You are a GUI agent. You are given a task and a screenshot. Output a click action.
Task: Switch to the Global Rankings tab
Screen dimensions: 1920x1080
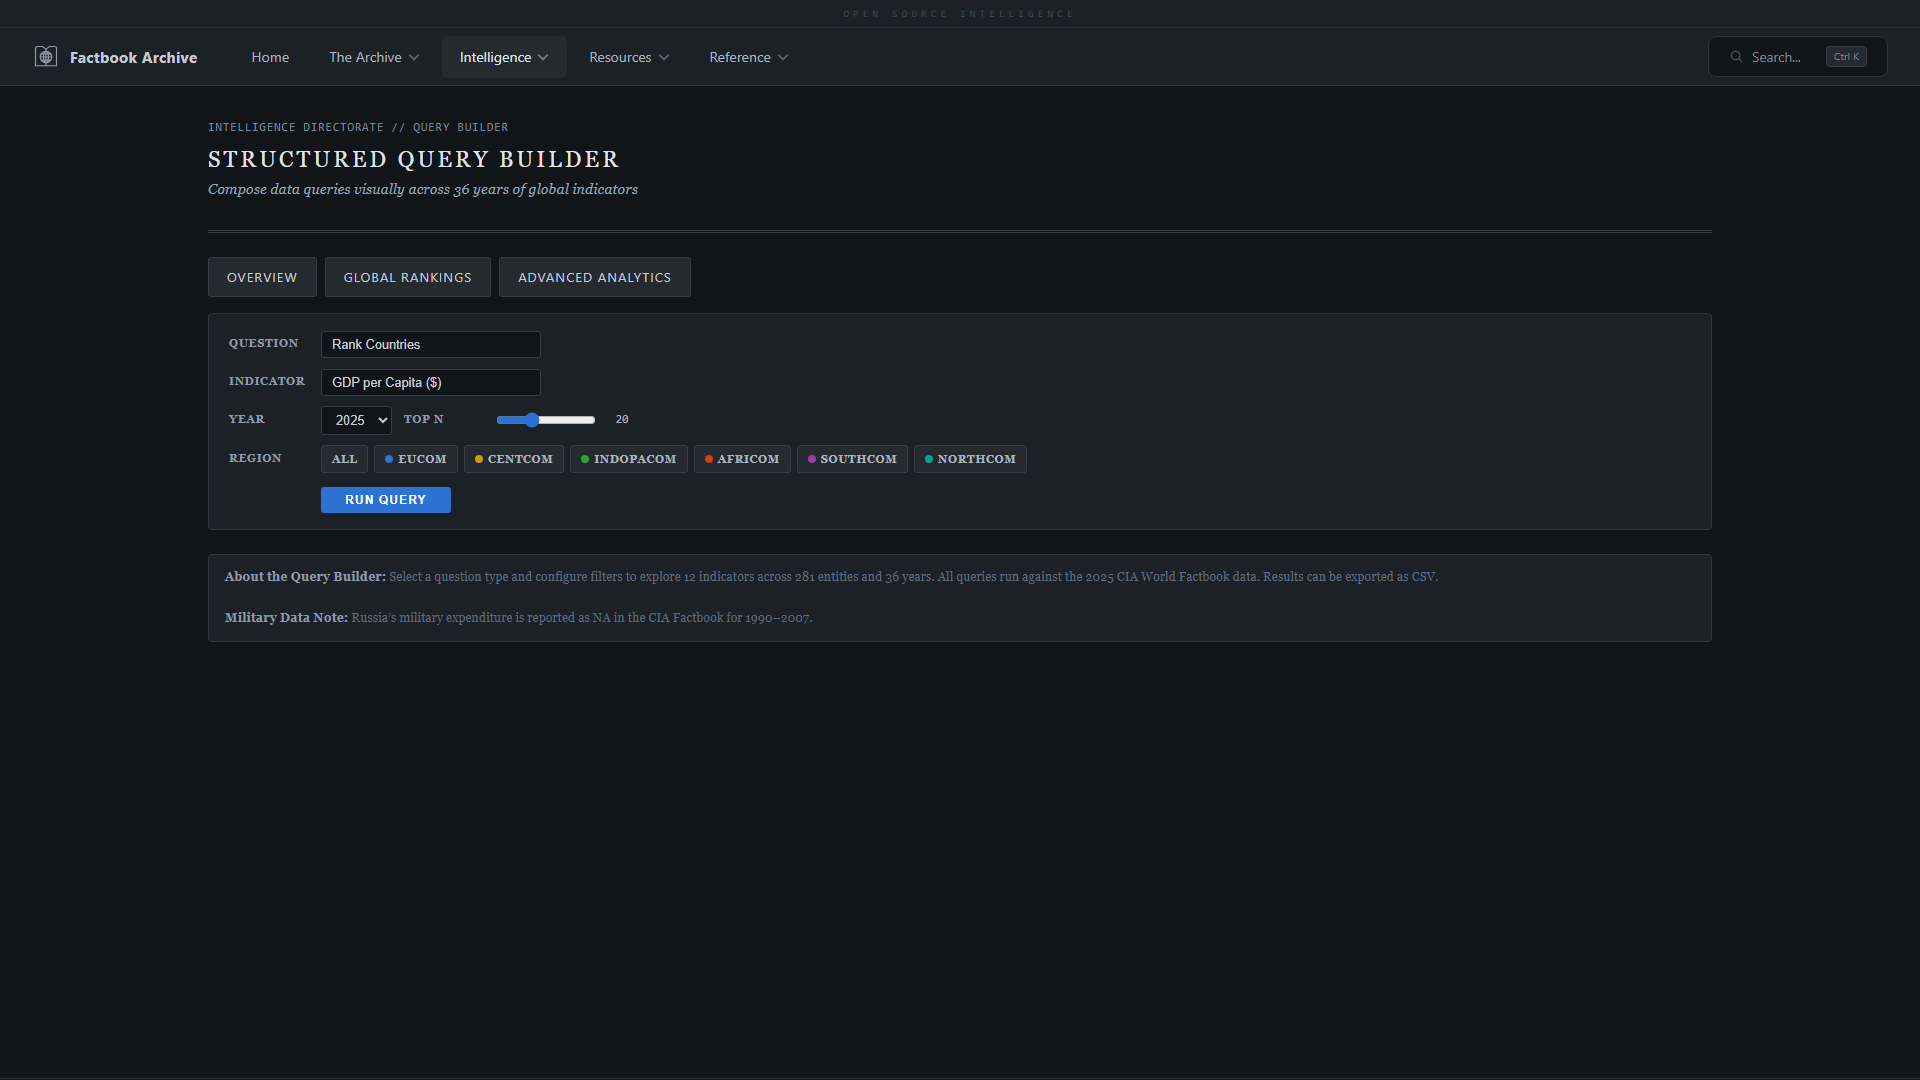tap(407, 278)
